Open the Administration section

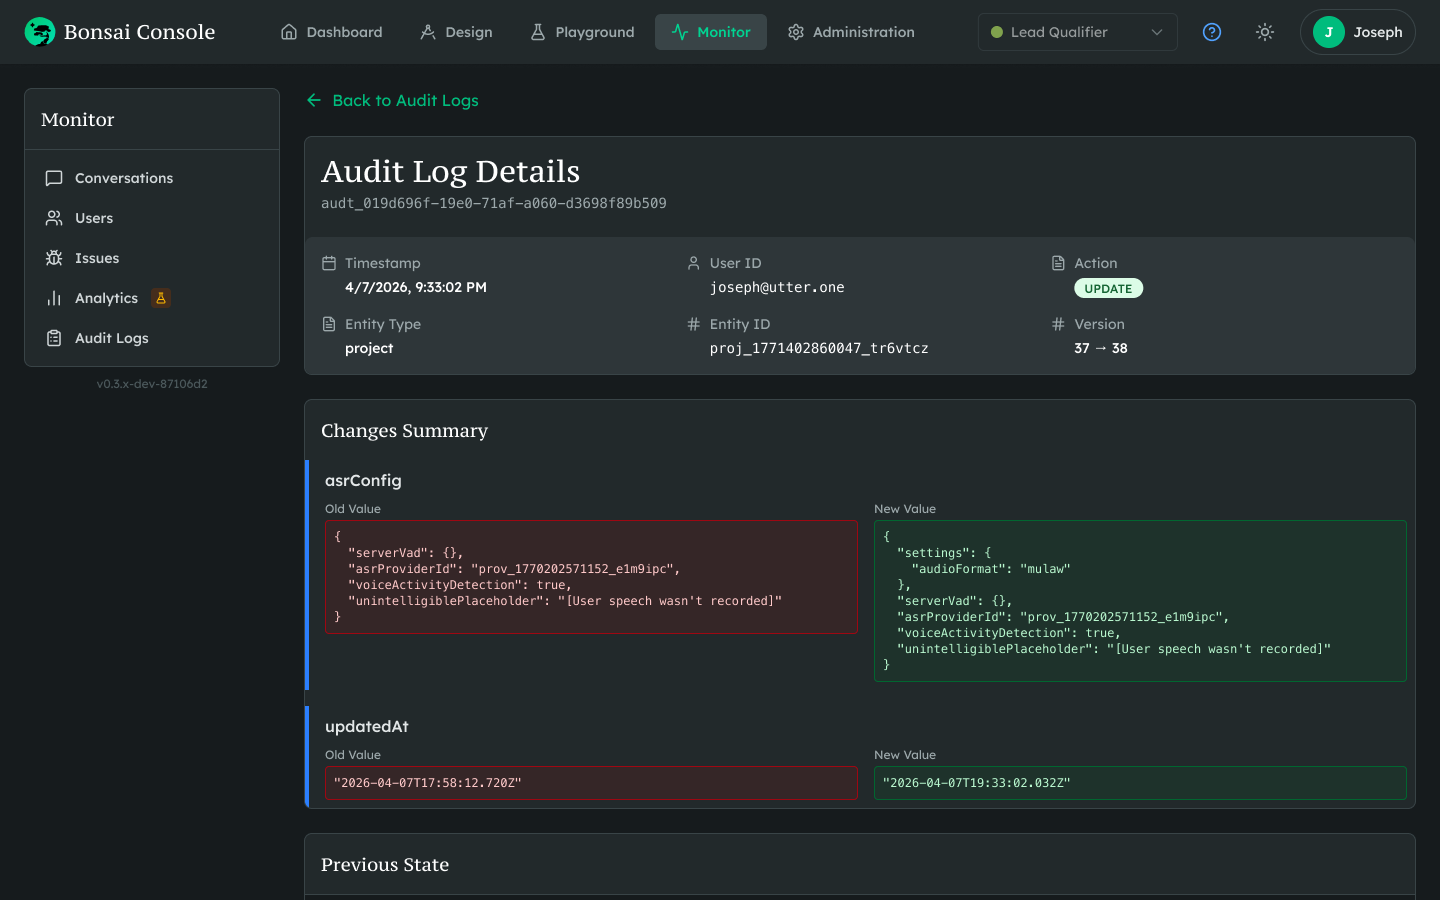click(851, 32)
